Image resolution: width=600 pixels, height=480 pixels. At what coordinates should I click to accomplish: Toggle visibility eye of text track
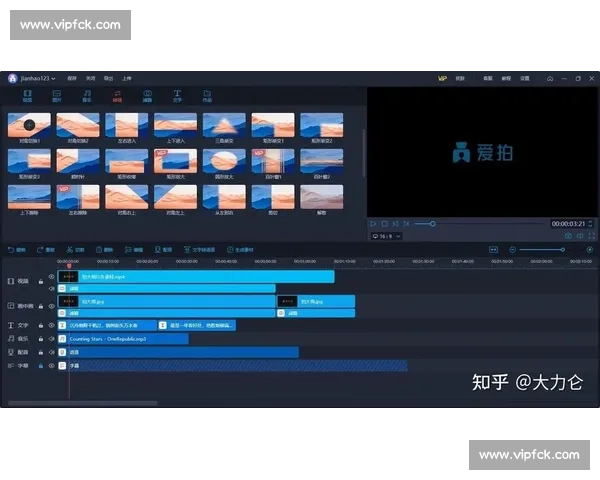pyautogui.click(x=51, y=325)
